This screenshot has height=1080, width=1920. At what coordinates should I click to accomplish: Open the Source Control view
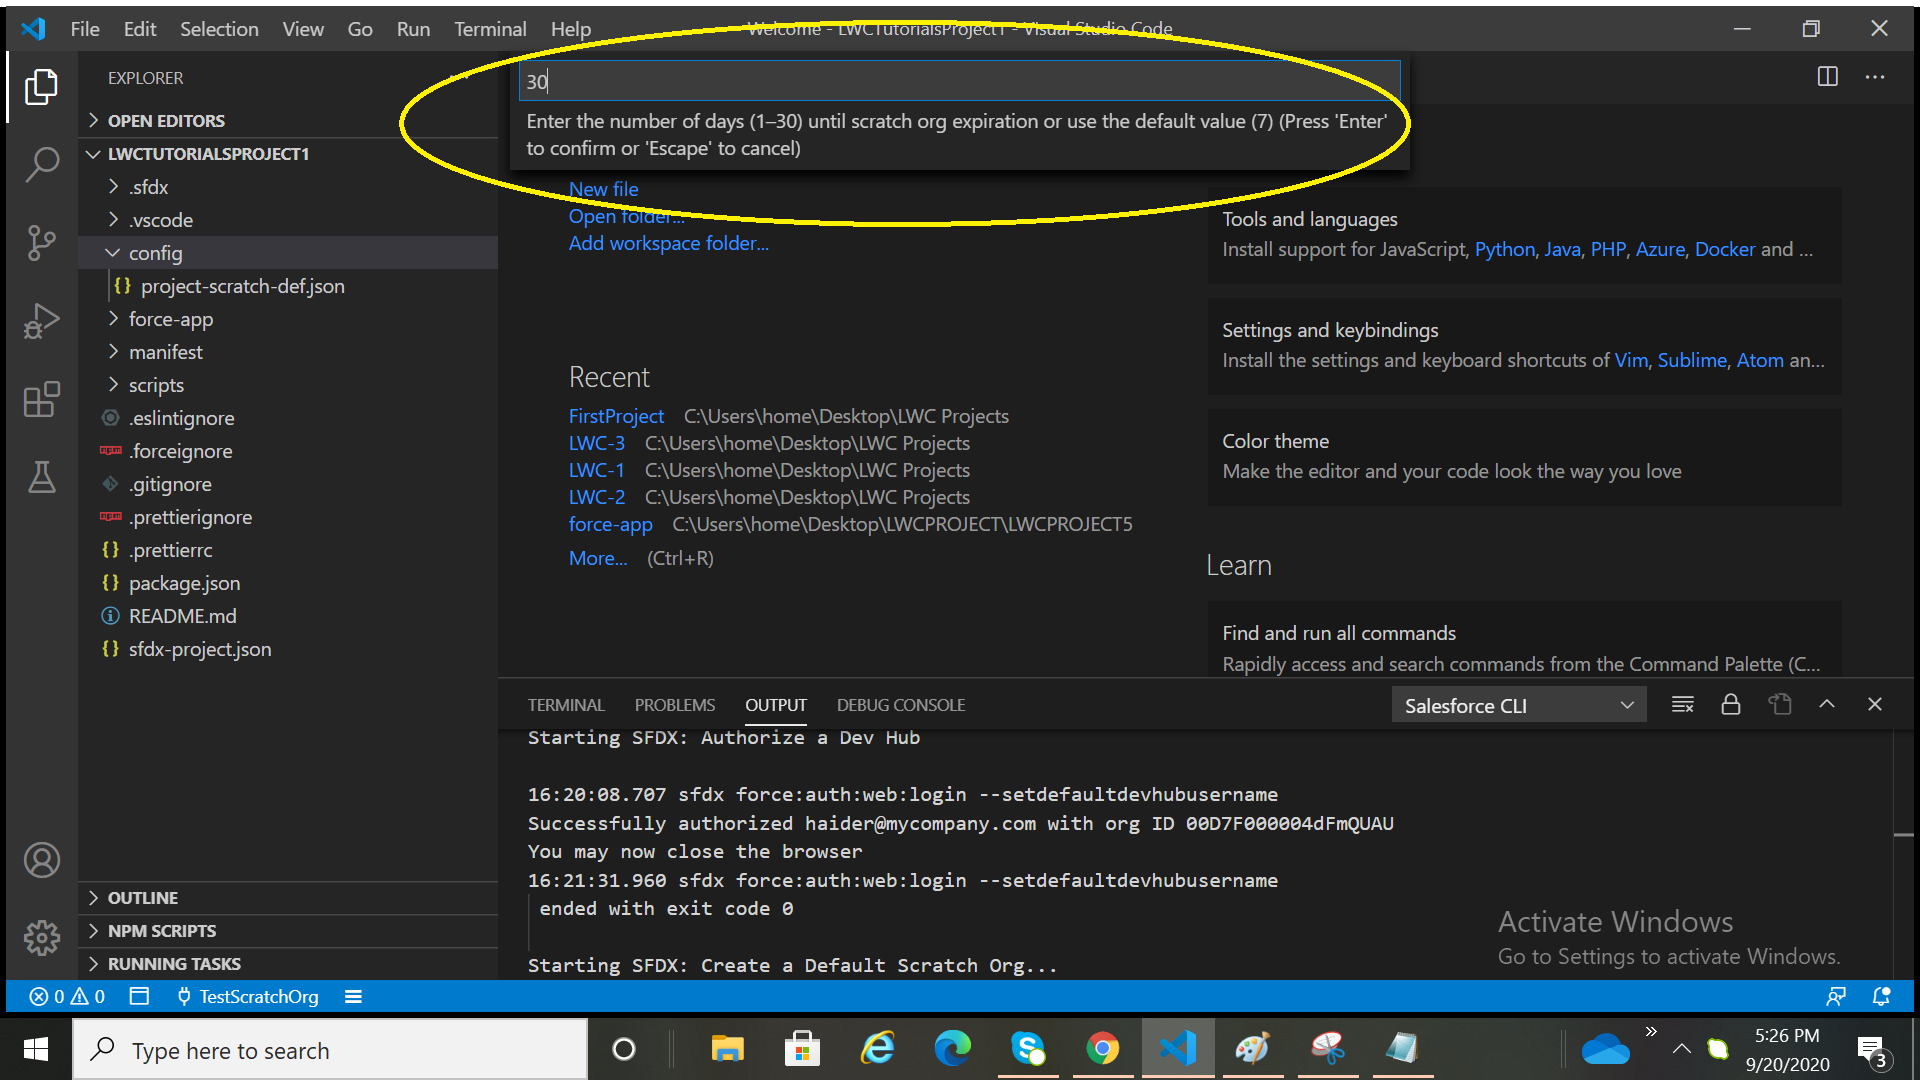(x=41, y=242)
